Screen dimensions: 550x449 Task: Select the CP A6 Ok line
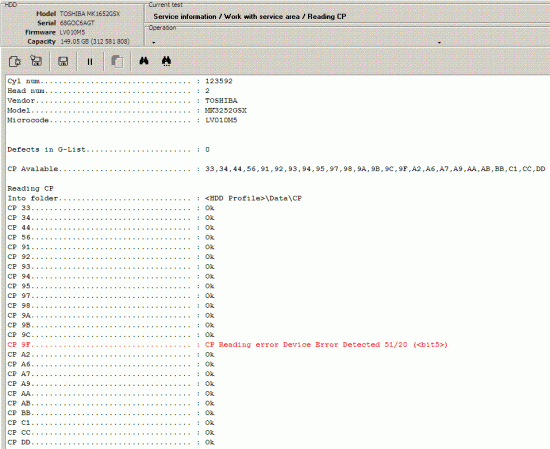point(111,364)
